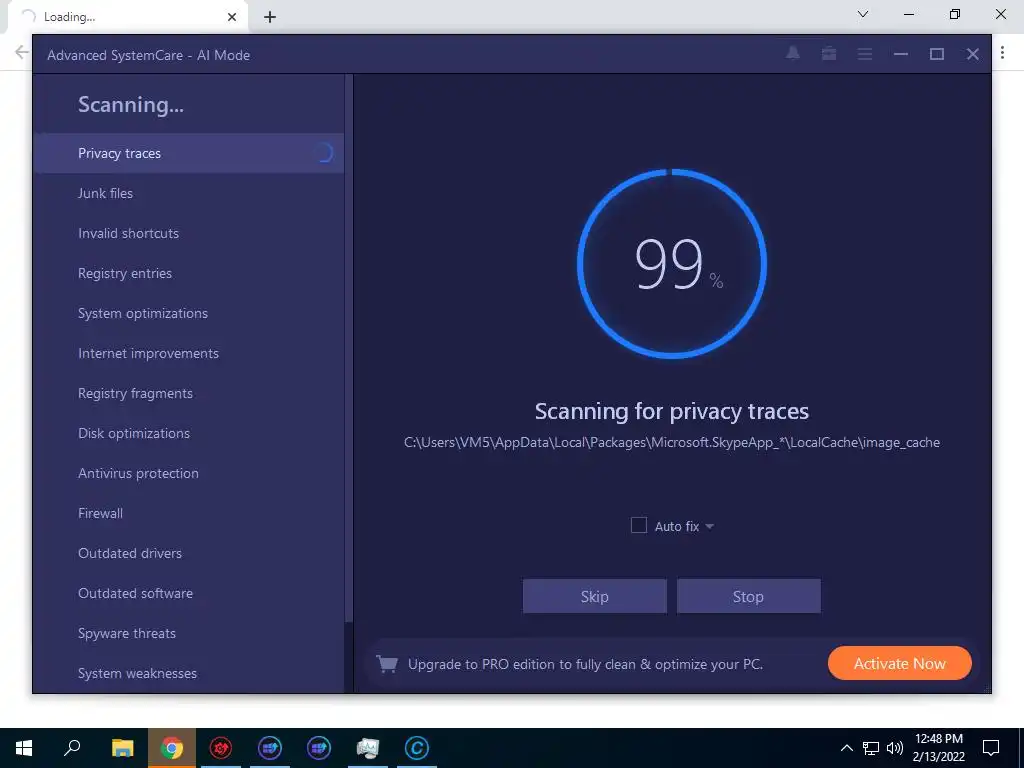The height and width of the screenshot is (768, 1024).
Task: Select System weaknesses item
Action: 188,673
